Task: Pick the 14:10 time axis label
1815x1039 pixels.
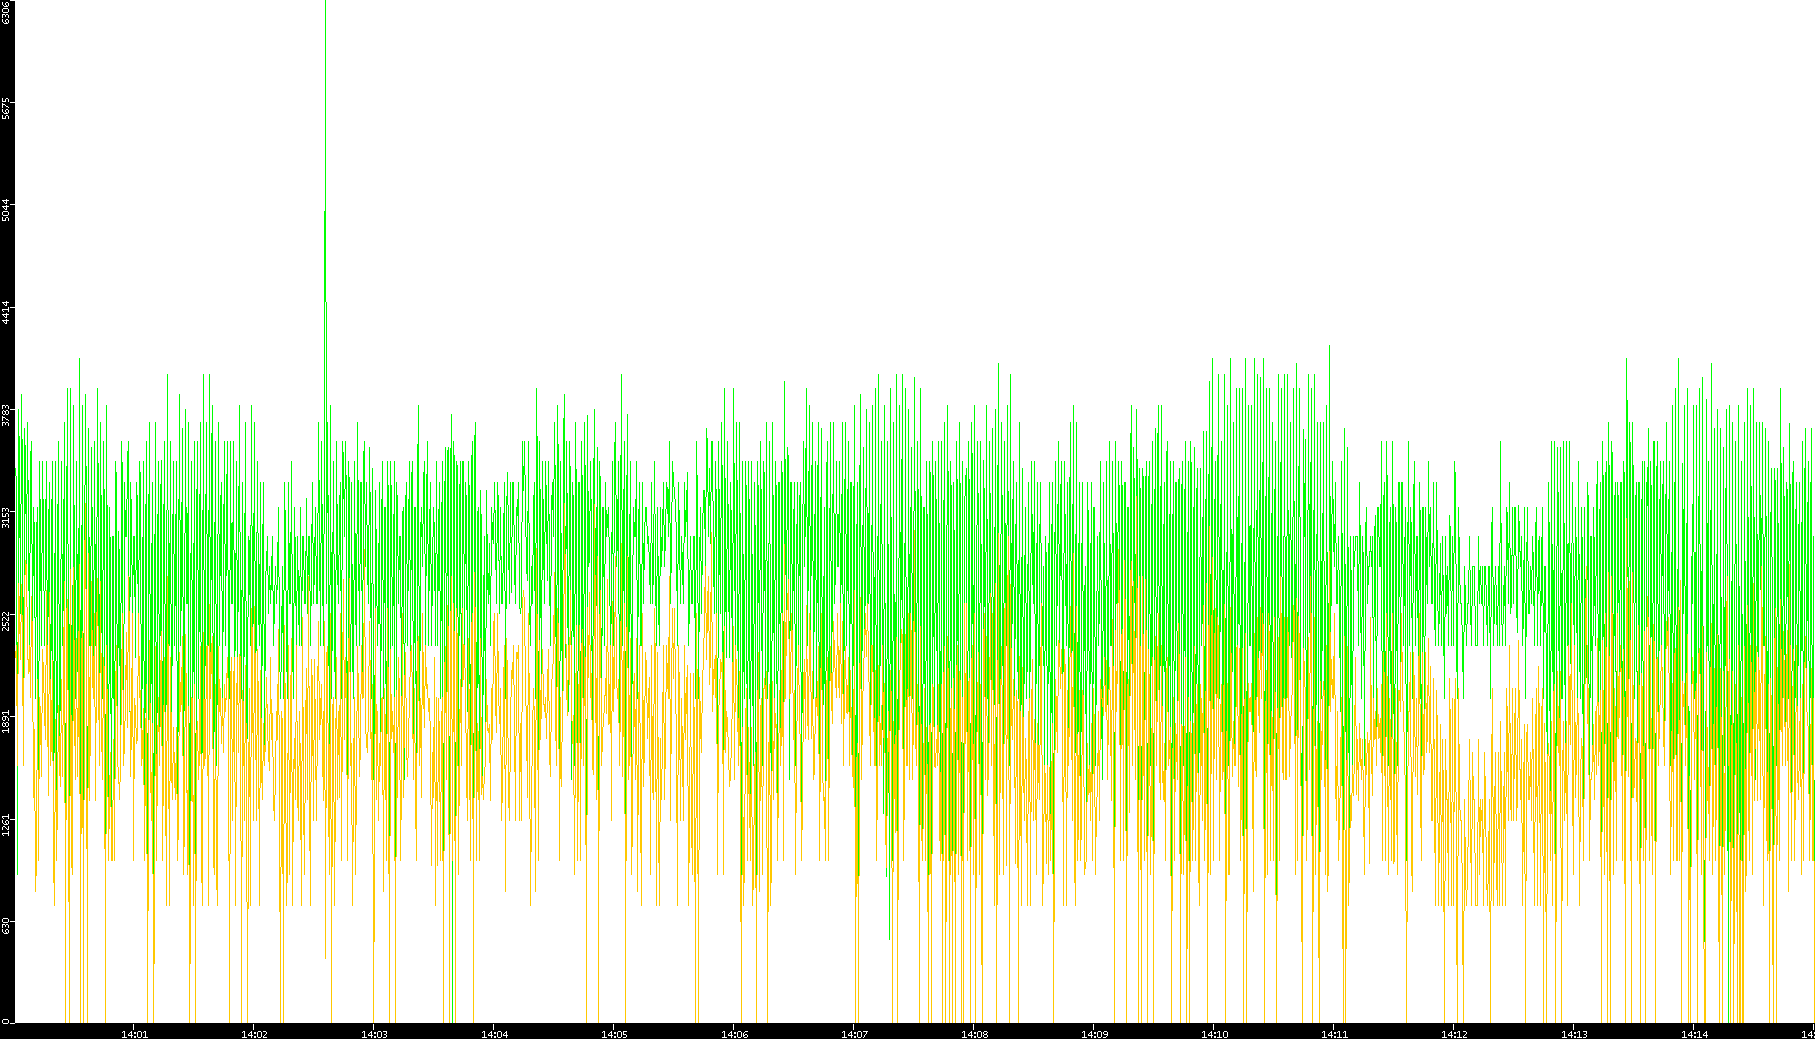Action: click(1214, 1033)
